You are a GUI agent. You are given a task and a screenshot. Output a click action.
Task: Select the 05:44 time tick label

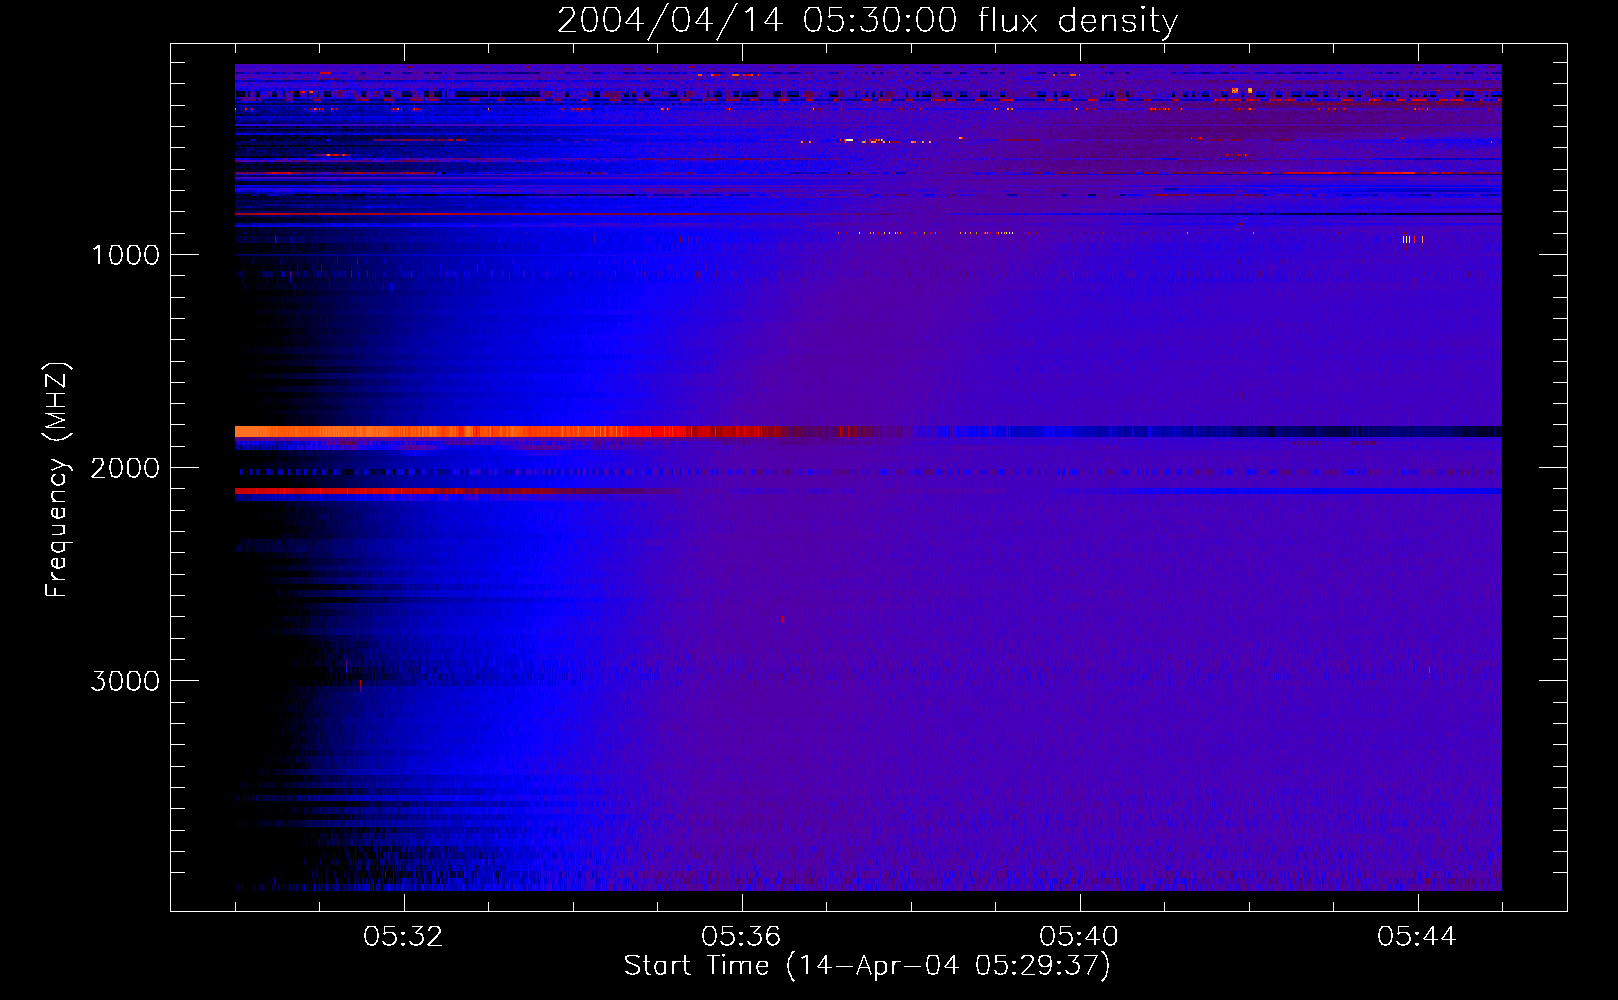point(1417,937)
